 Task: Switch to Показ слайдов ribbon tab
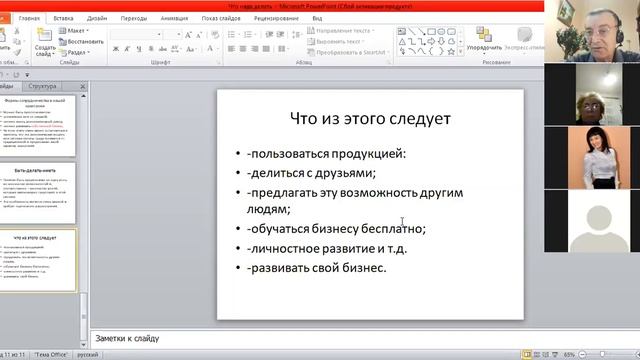221,18
